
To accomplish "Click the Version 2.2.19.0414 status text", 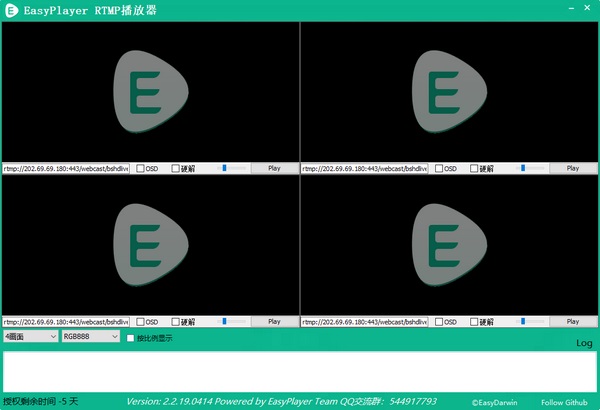I will click(x=281, y=402).
